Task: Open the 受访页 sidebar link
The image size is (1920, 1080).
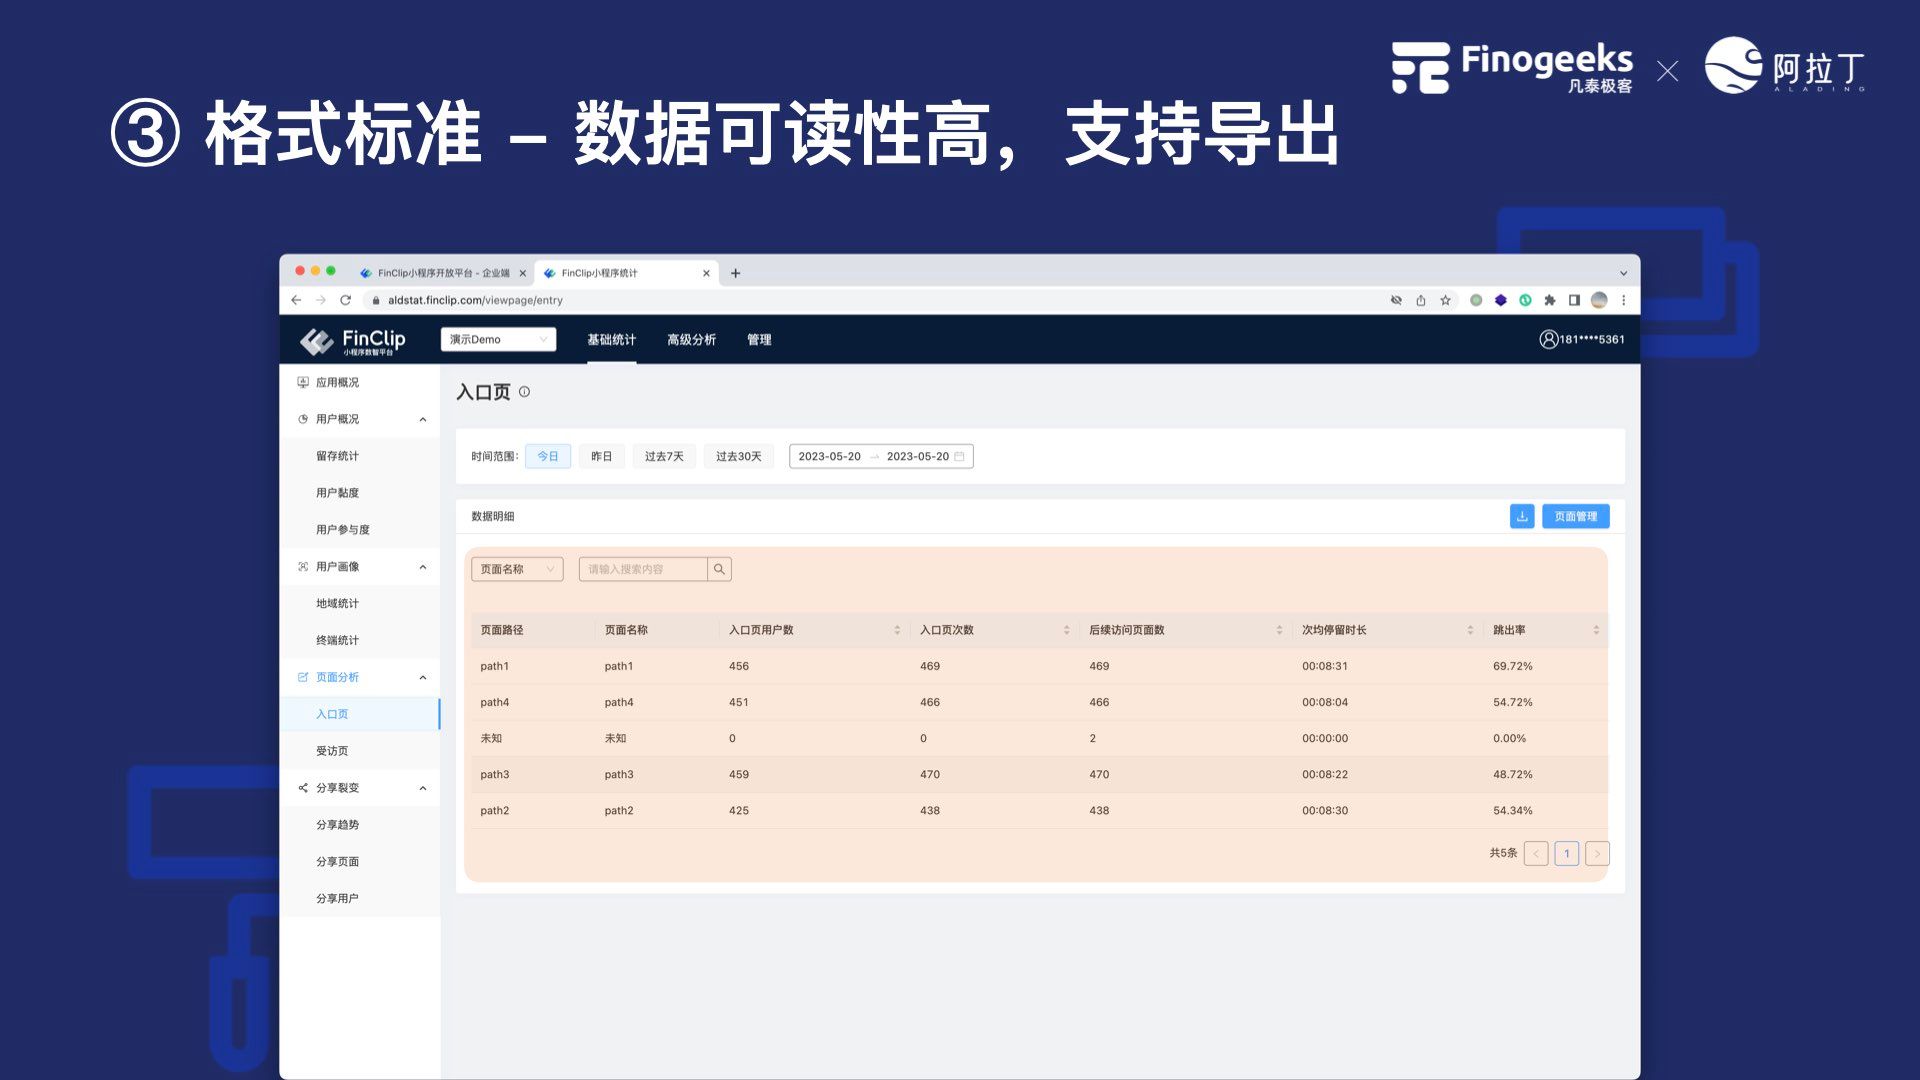Action: (332, 751)
